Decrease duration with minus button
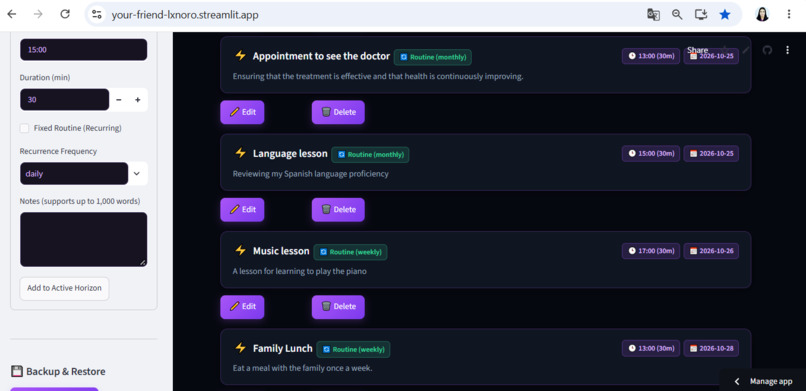Image resolution: width=806 pixels, height=391 pixels. [119, 100]
